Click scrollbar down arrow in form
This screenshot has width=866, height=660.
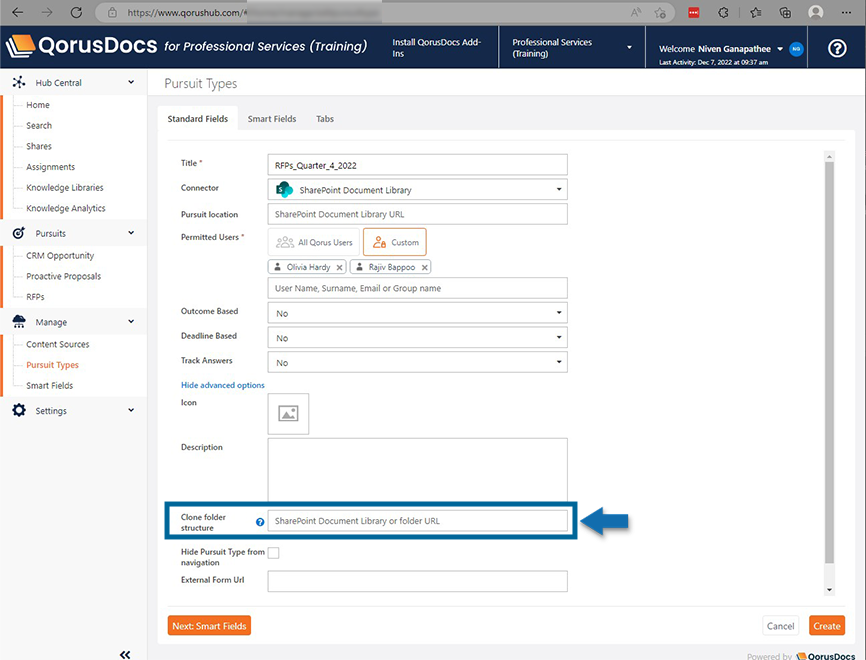point(829,590)
